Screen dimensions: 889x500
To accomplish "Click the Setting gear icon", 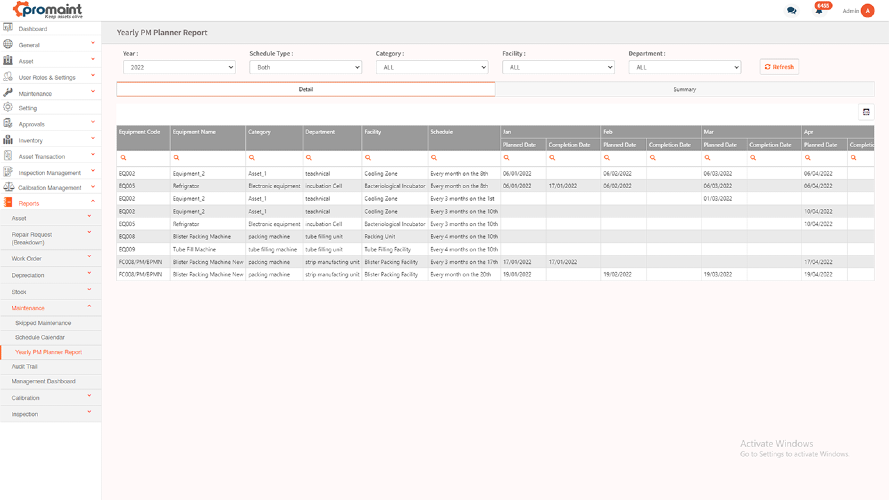I will pos(8,107).
